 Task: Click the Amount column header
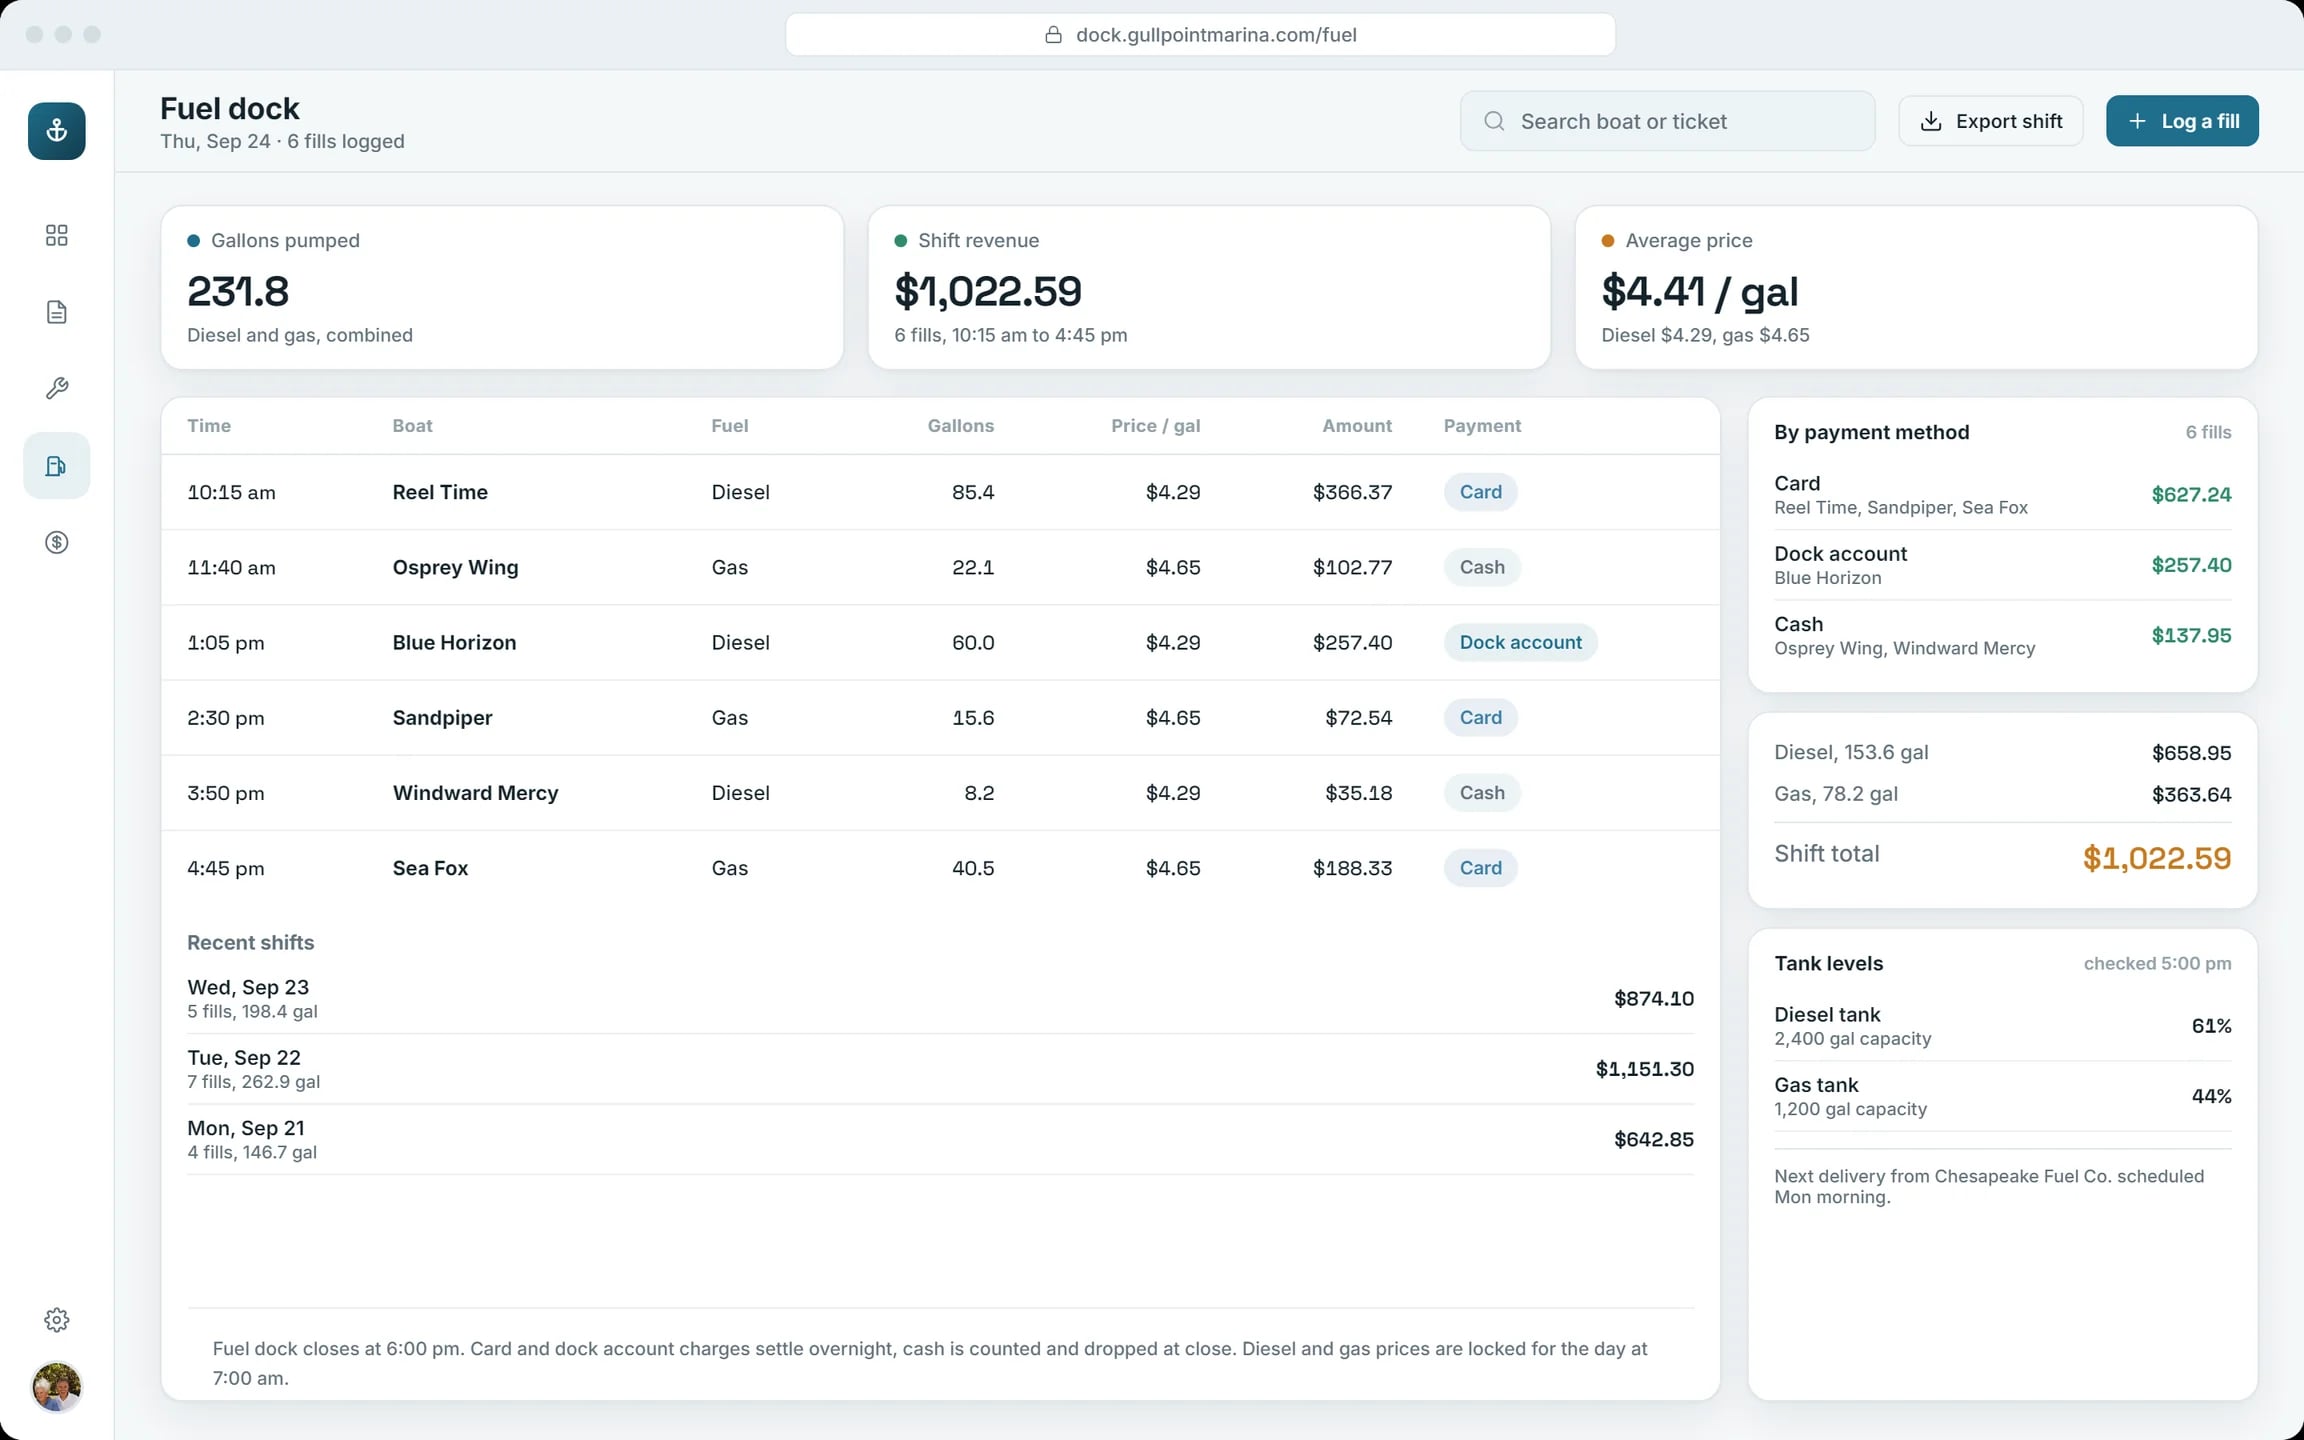(1357, 426)
